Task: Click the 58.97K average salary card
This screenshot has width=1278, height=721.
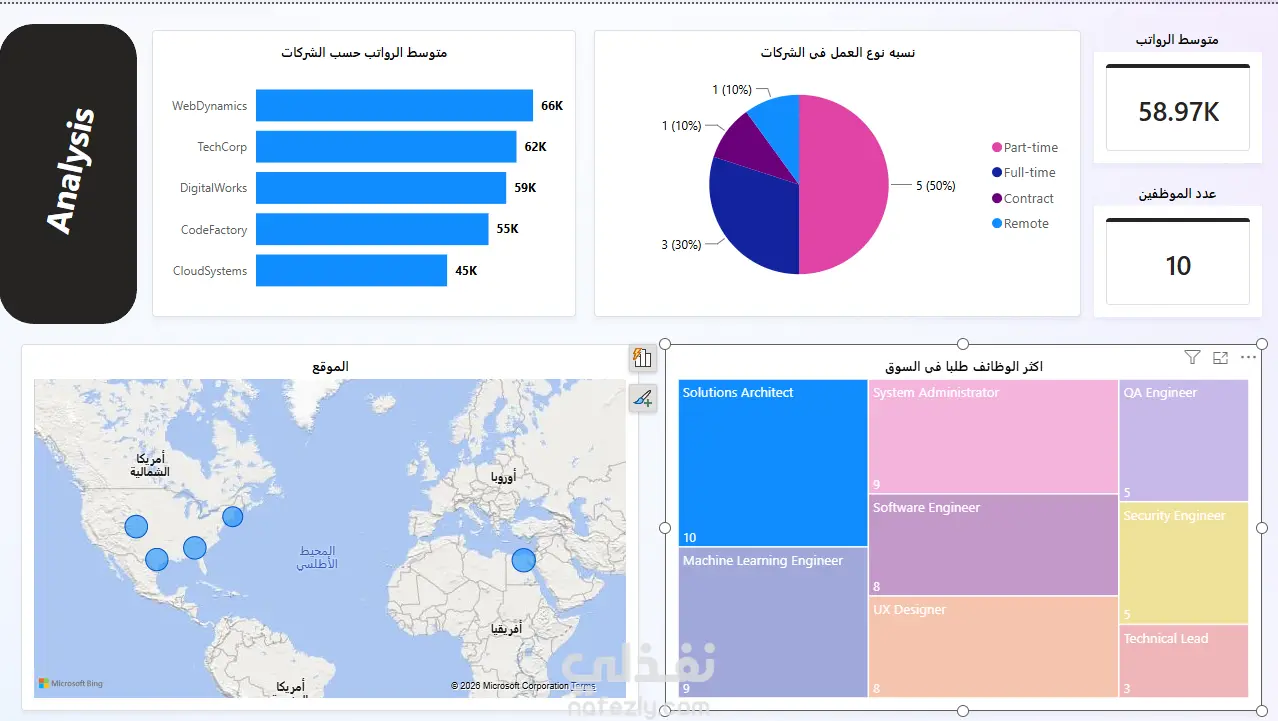Action: click(1178, 108)
